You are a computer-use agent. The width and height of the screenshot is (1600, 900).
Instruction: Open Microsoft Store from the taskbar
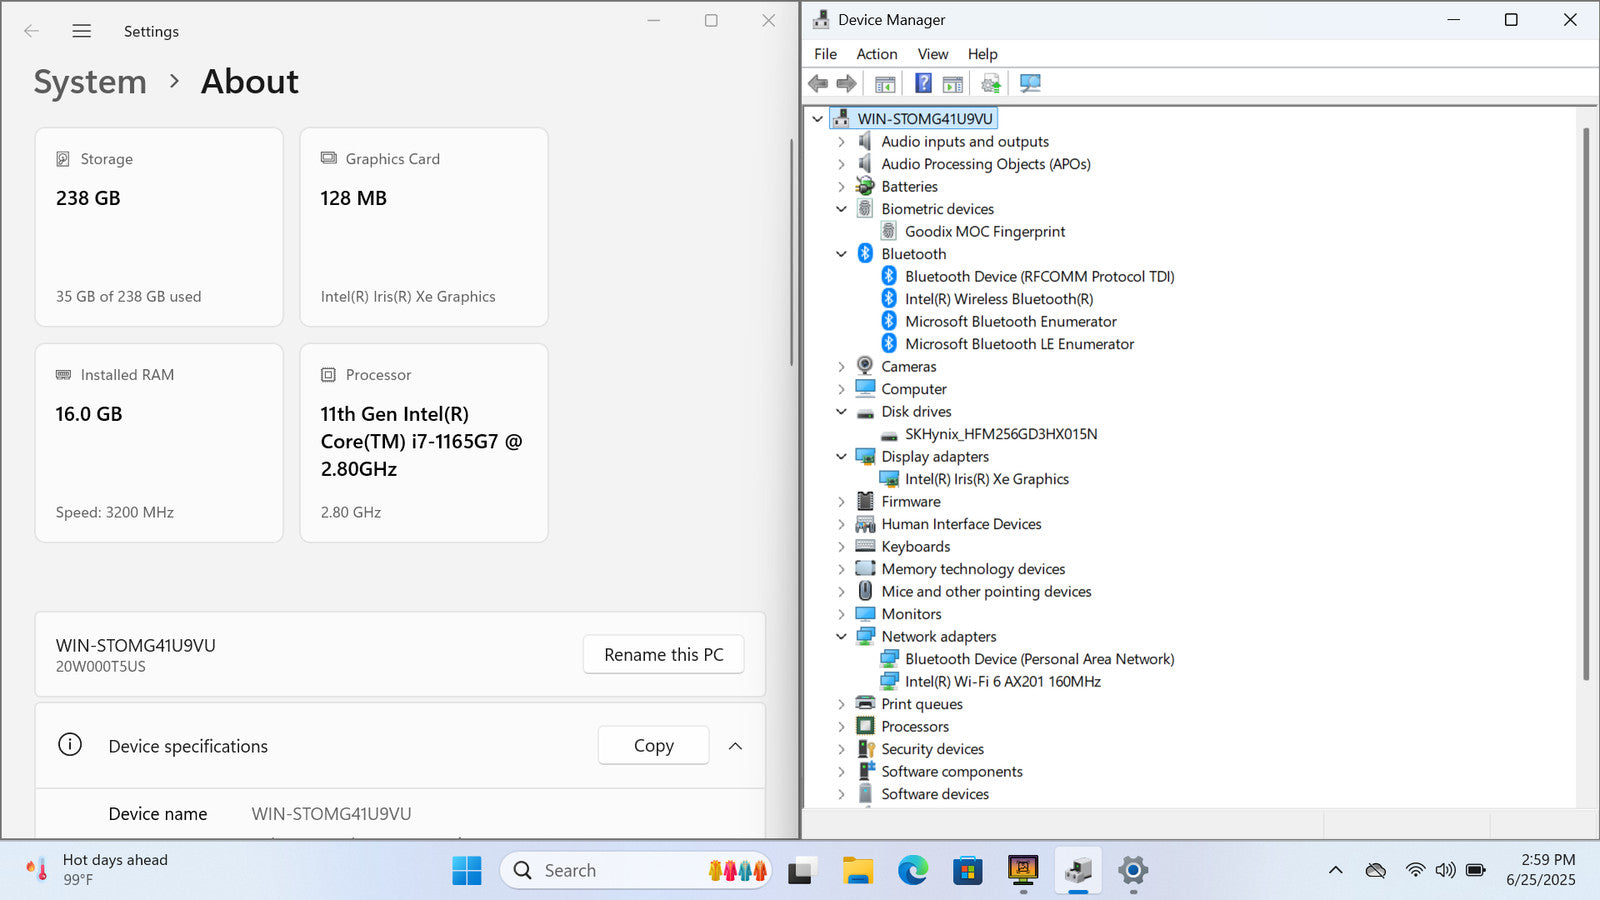[x=967, y=870]
